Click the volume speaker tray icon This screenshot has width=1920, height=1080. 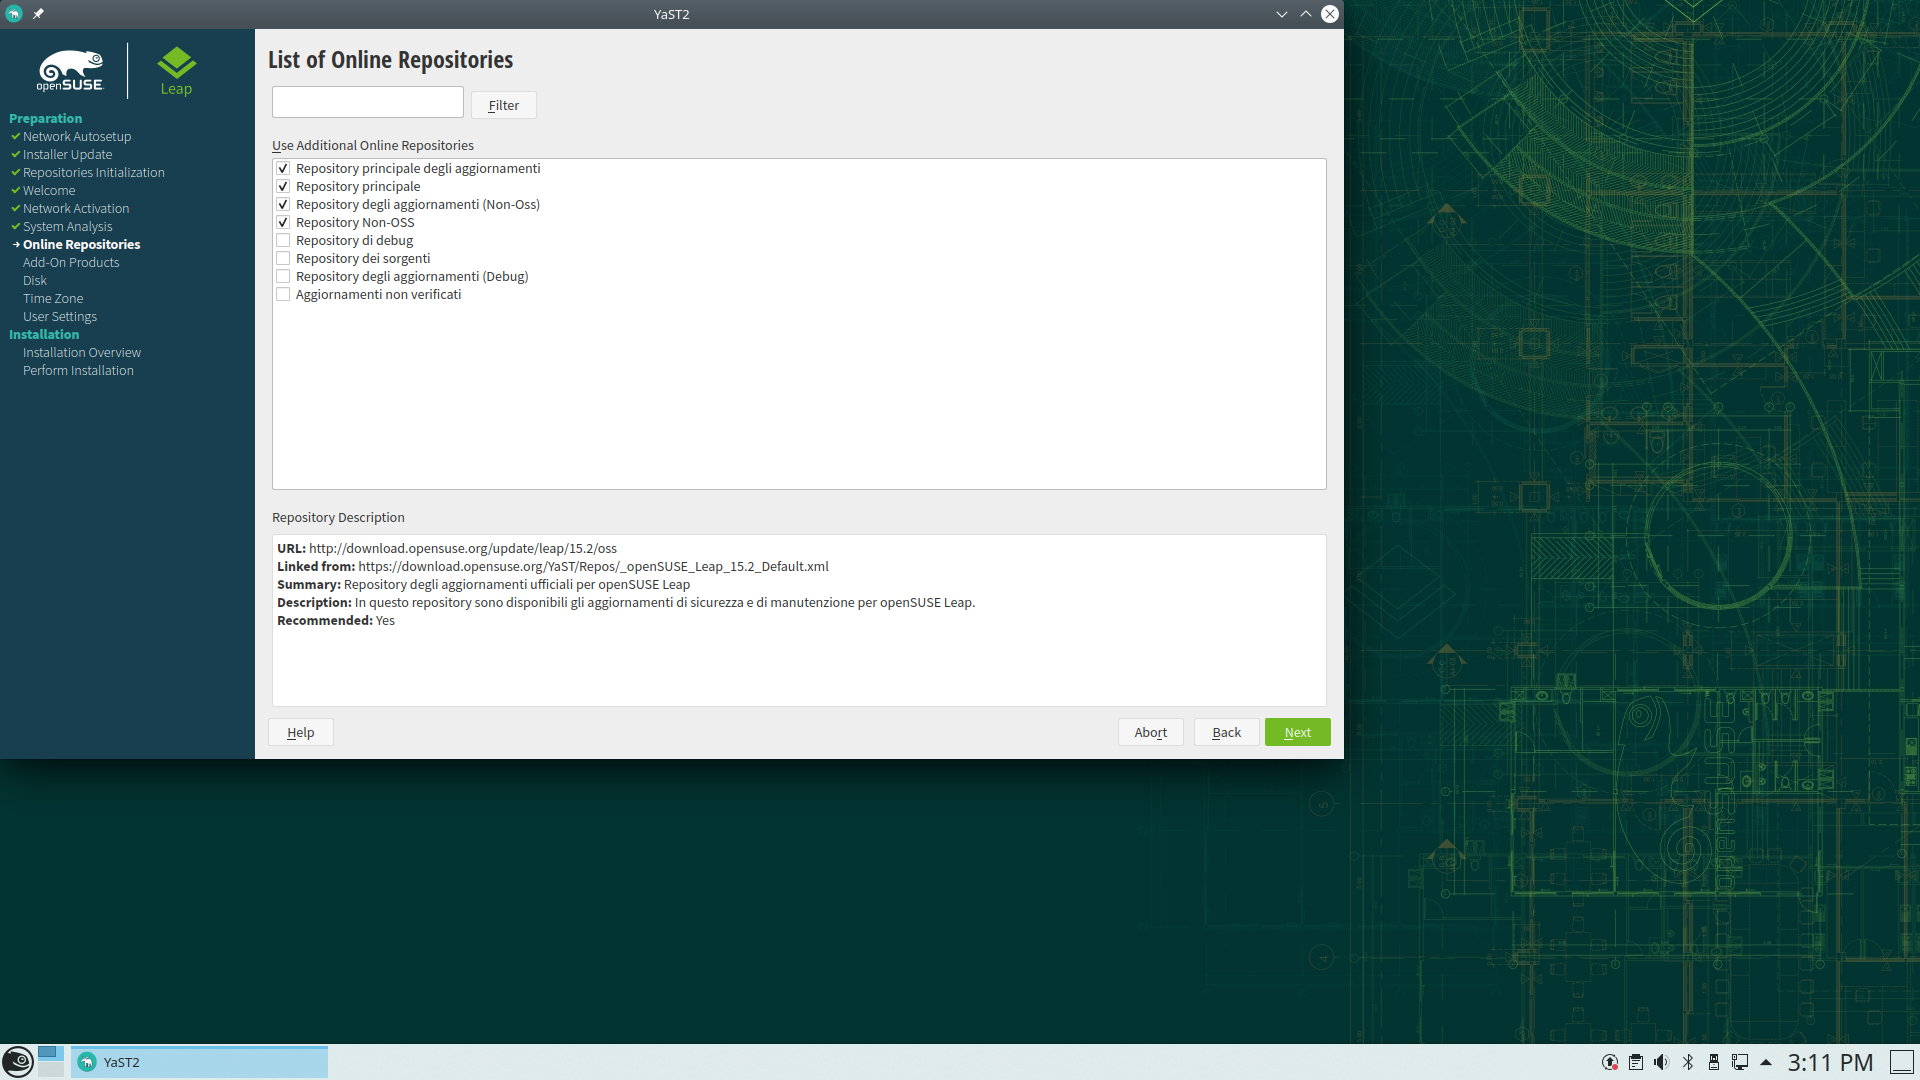coord(1661,1062)
